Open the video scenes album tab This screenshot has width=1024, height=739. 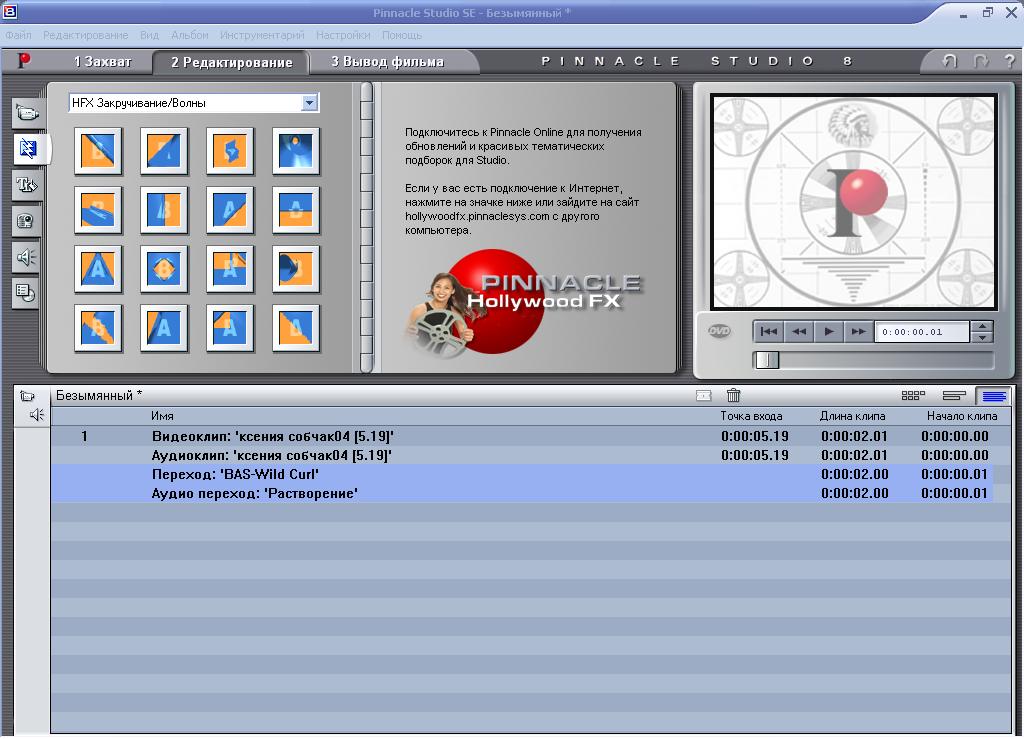click(x=27, y=114)
